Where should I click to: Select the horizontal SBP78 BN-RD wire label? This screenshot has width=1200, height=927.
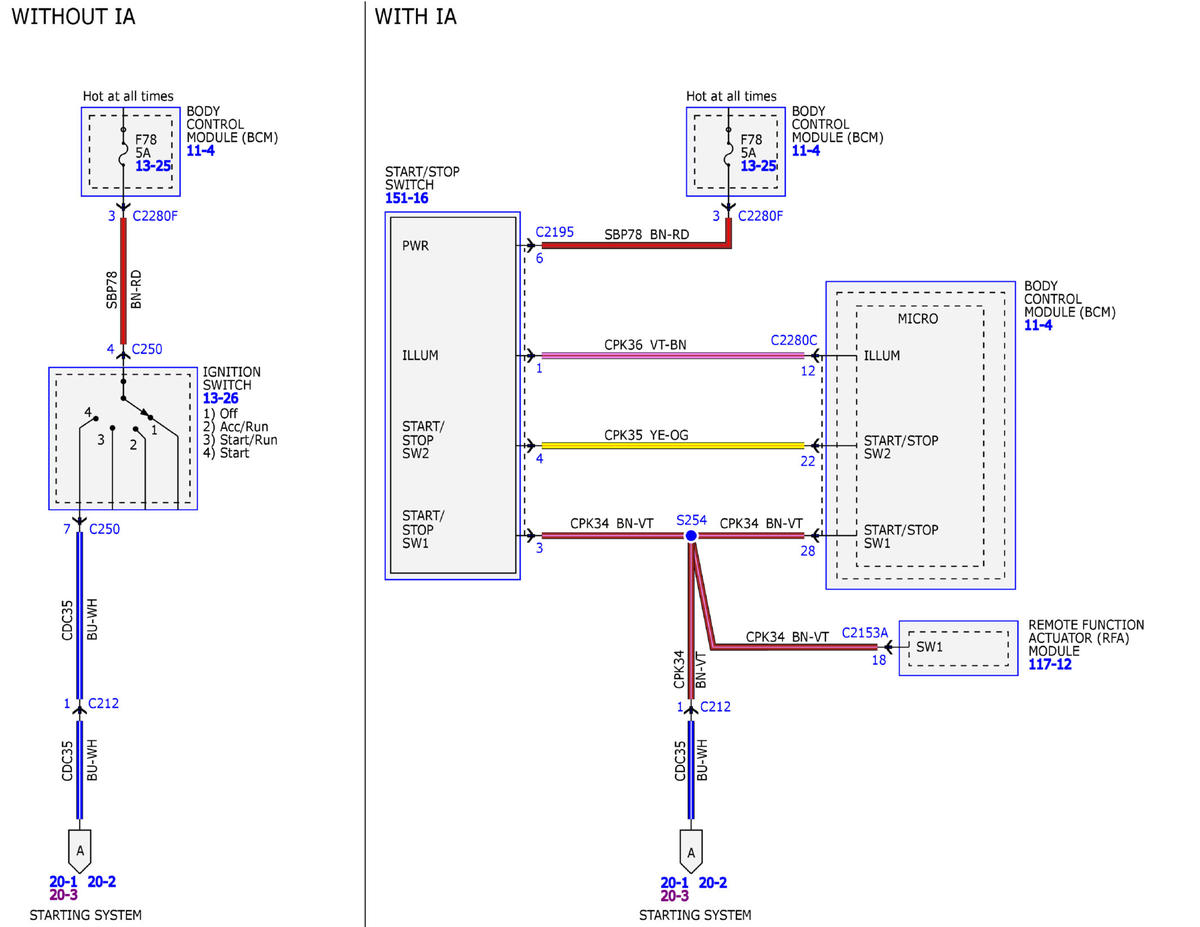647,234
